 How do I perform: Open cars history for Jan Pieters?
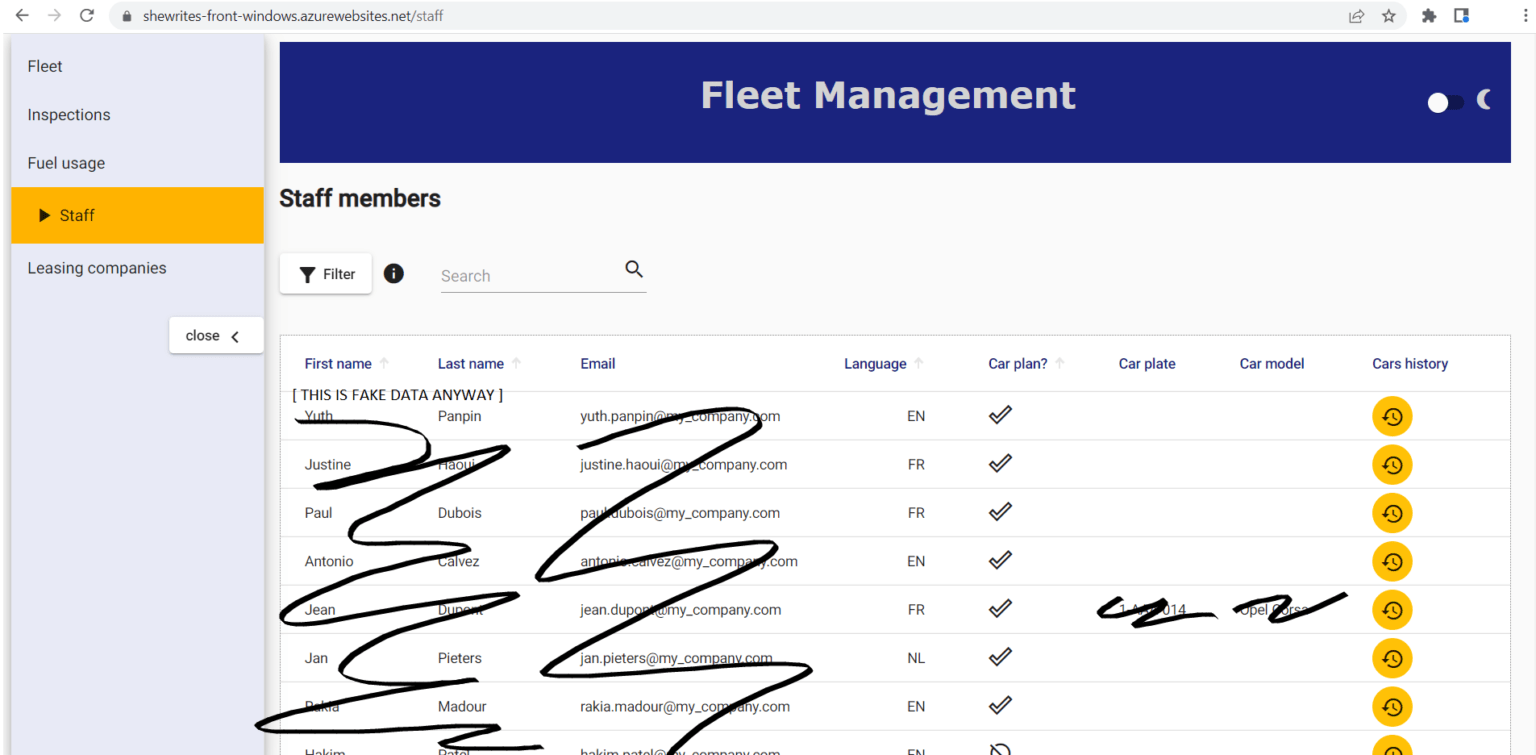point(1392,658)
